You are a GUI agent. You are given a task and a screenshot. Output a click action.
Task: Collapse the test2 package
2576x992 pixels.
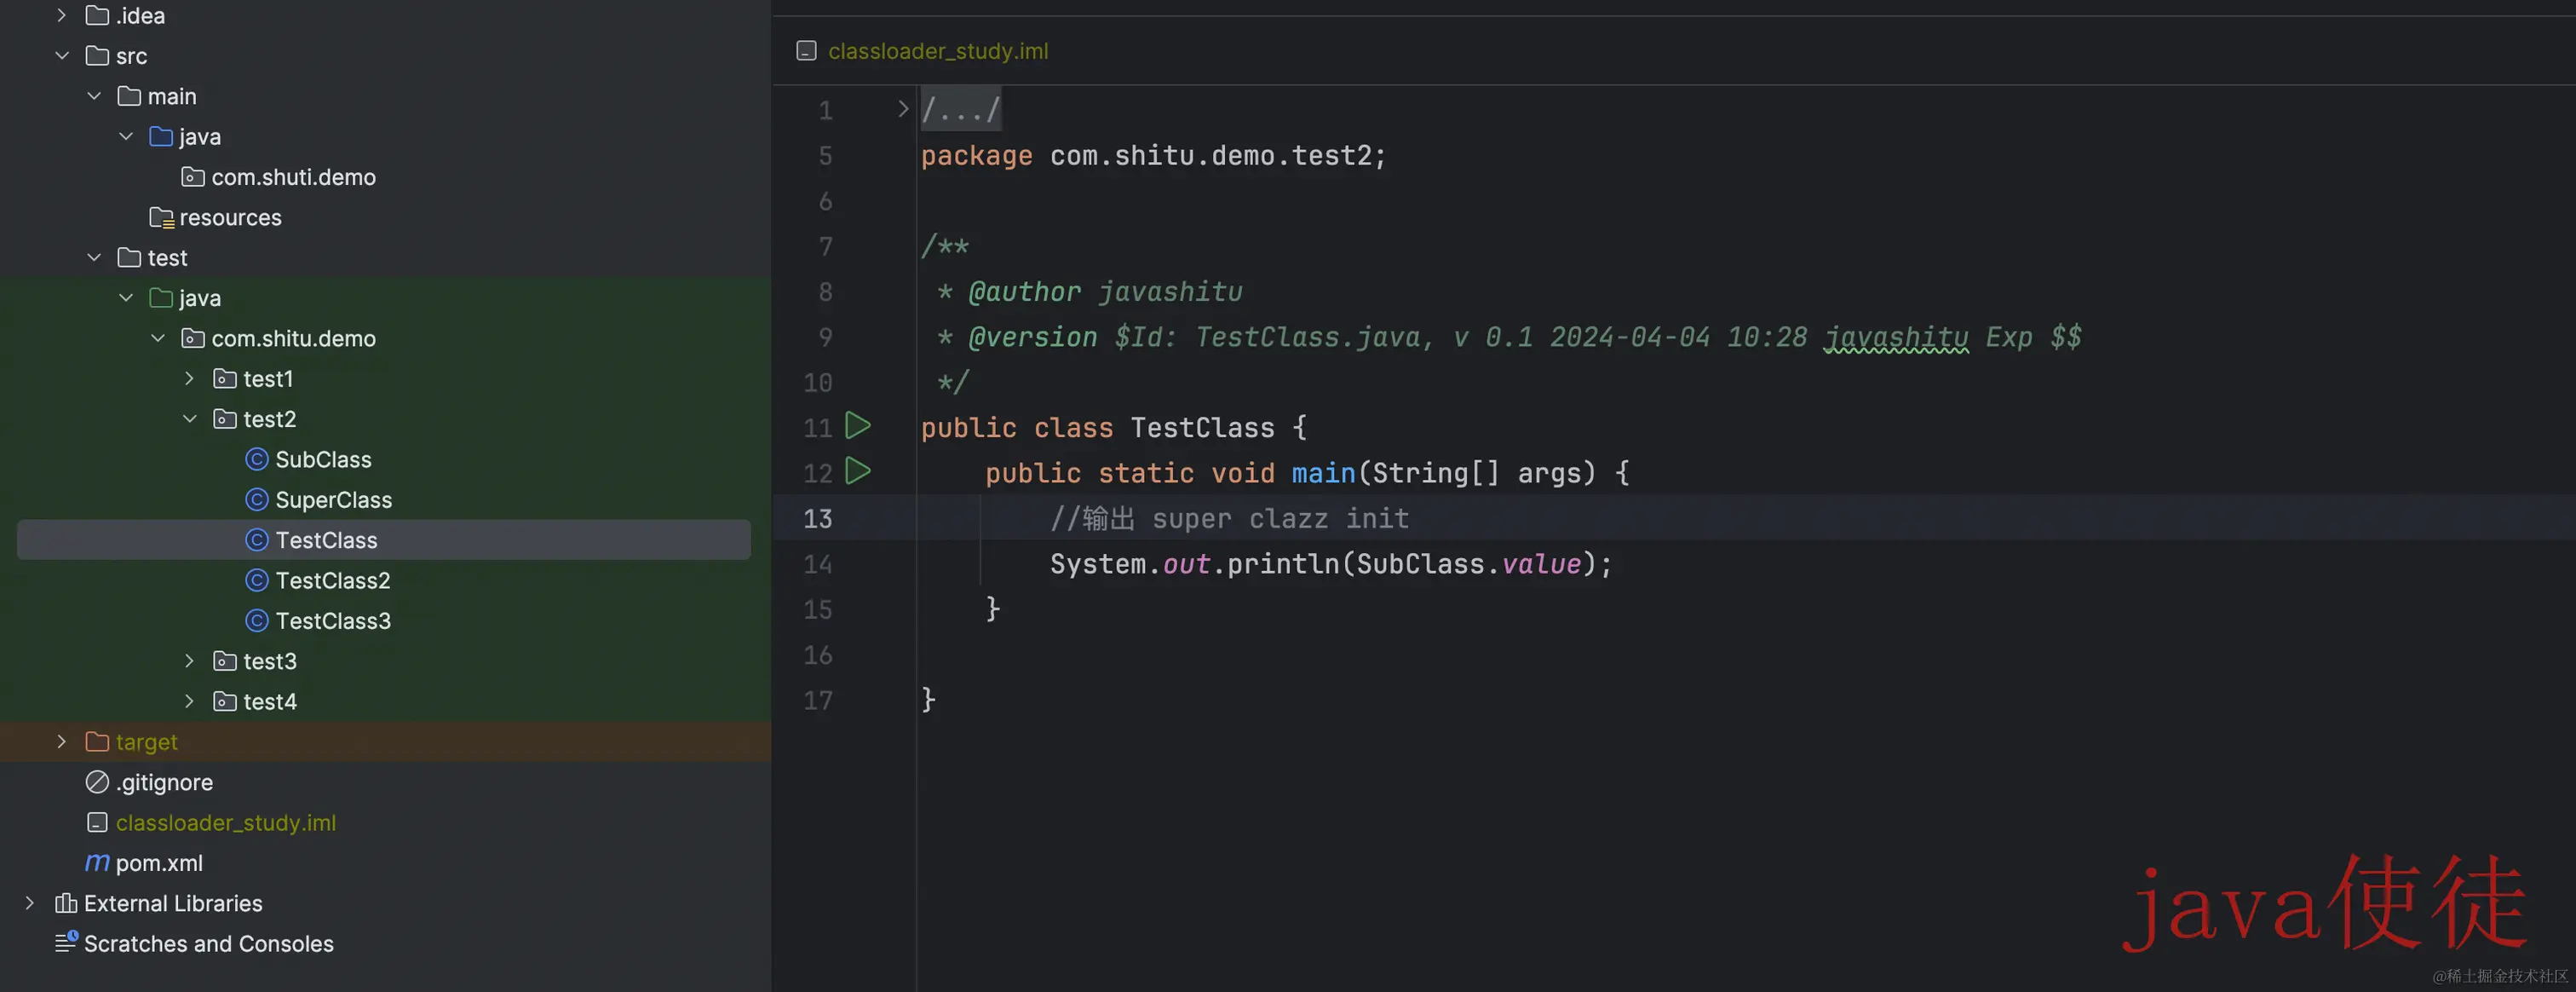[x=190, y=419]
